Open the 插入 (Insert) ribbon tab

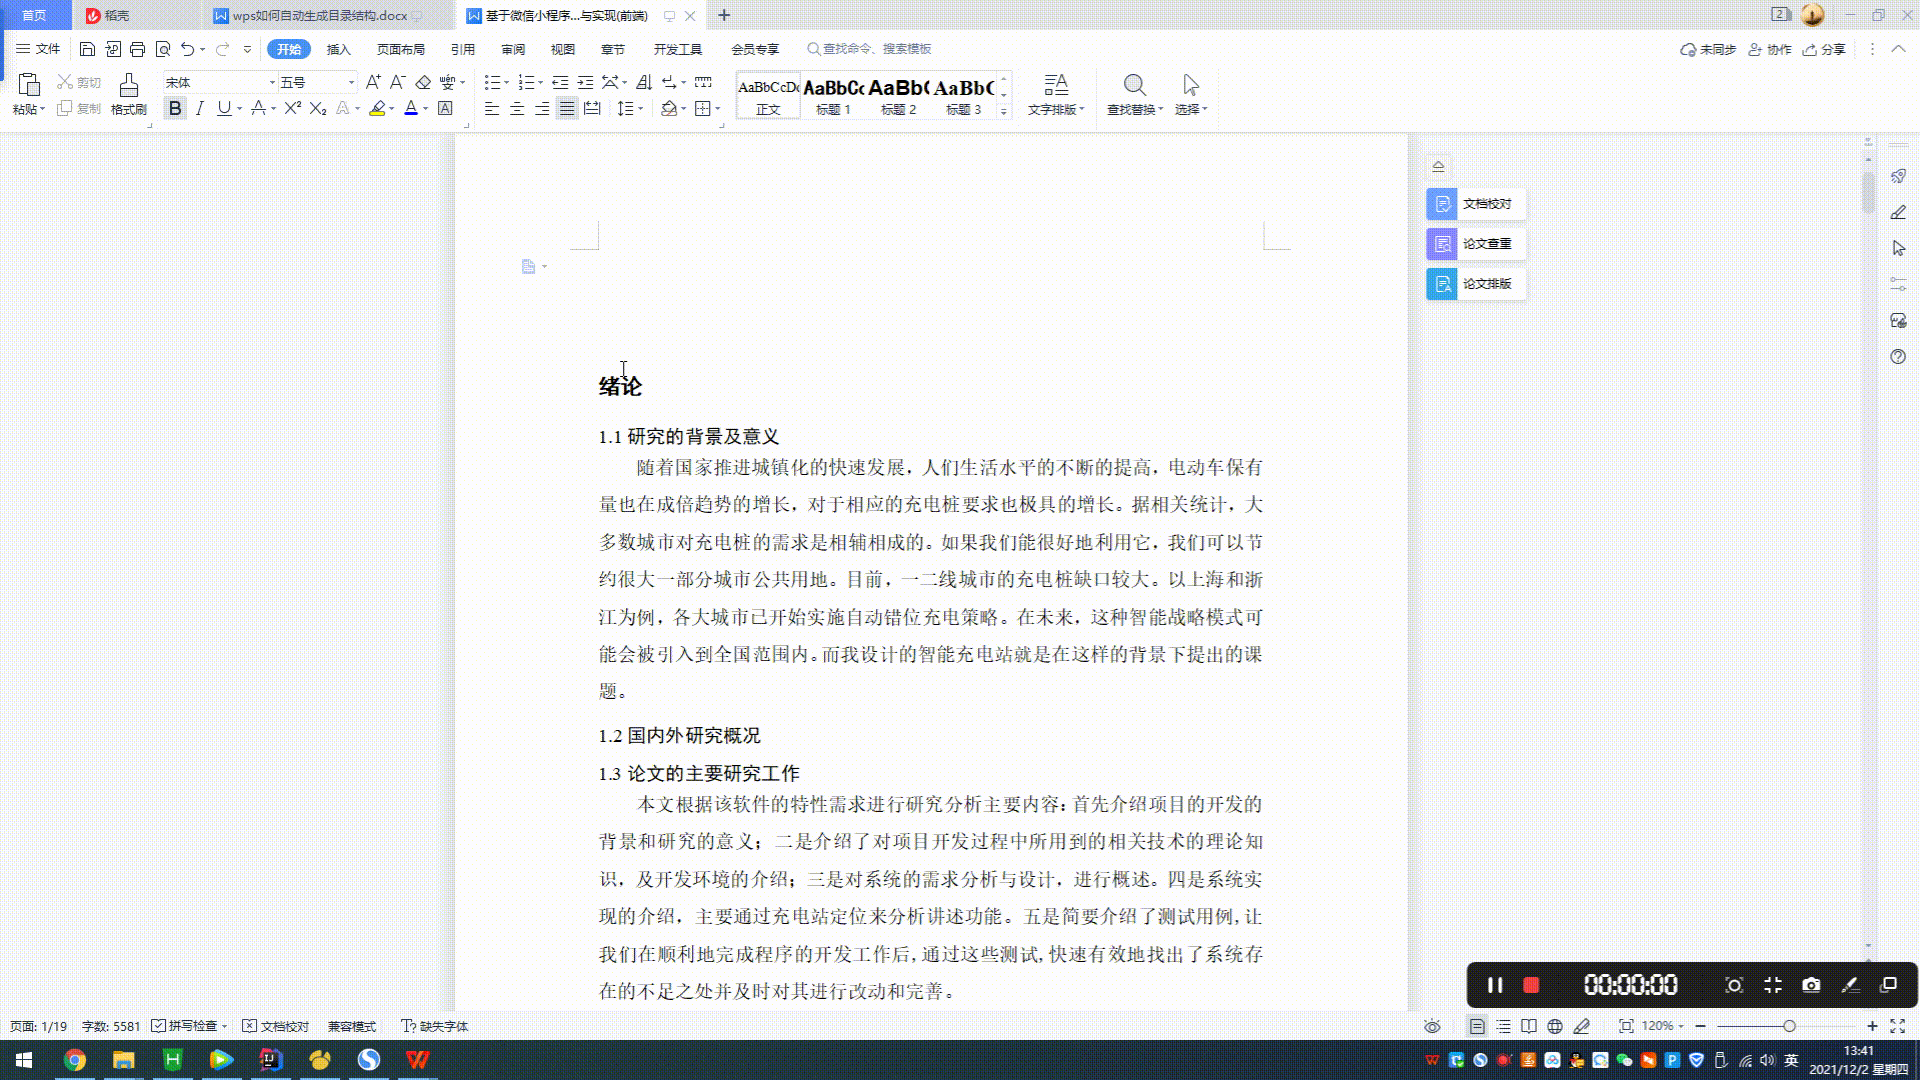click(x=338, y=49)
